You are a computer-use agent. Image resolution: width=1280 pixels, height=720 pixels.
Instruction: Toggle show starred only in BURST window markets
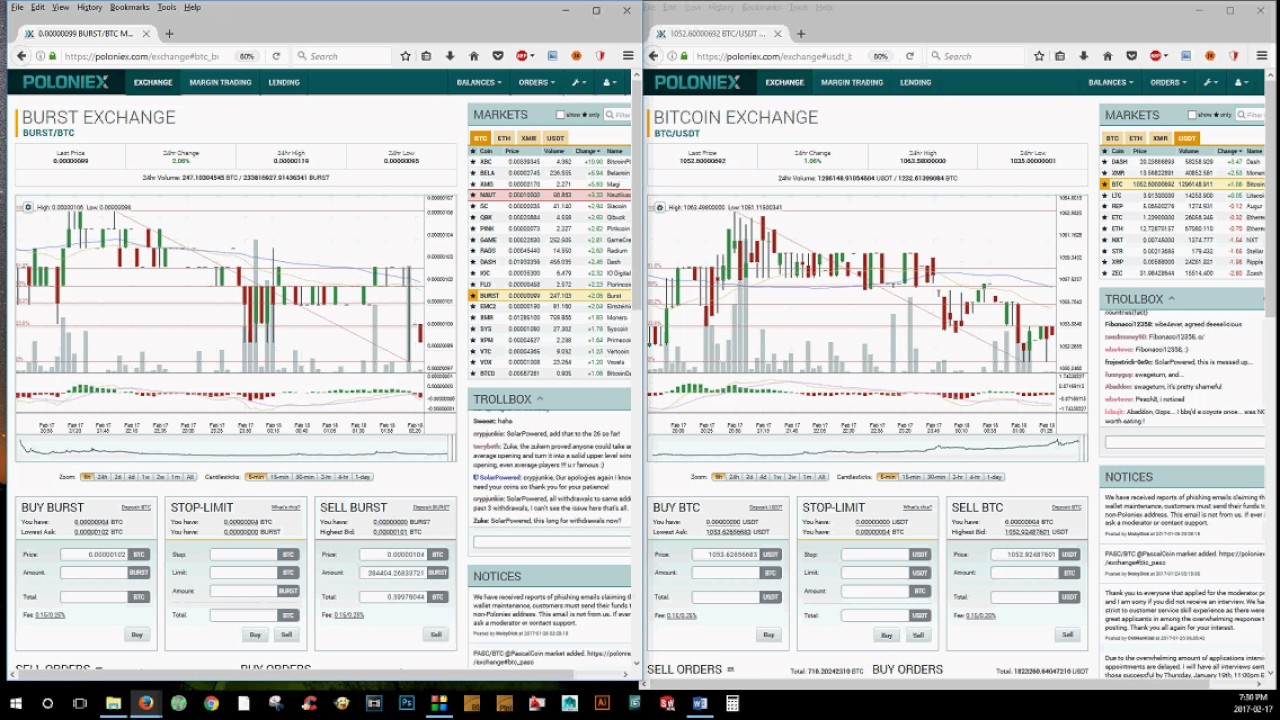560,115
